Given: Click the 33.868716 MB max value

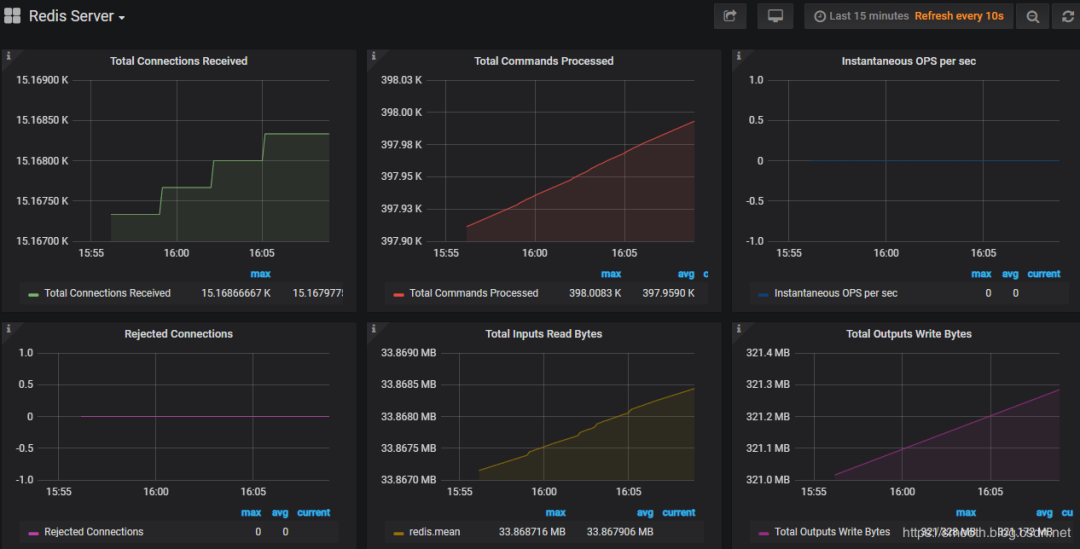Looking at the screenshot, I should tap(532, 532).
